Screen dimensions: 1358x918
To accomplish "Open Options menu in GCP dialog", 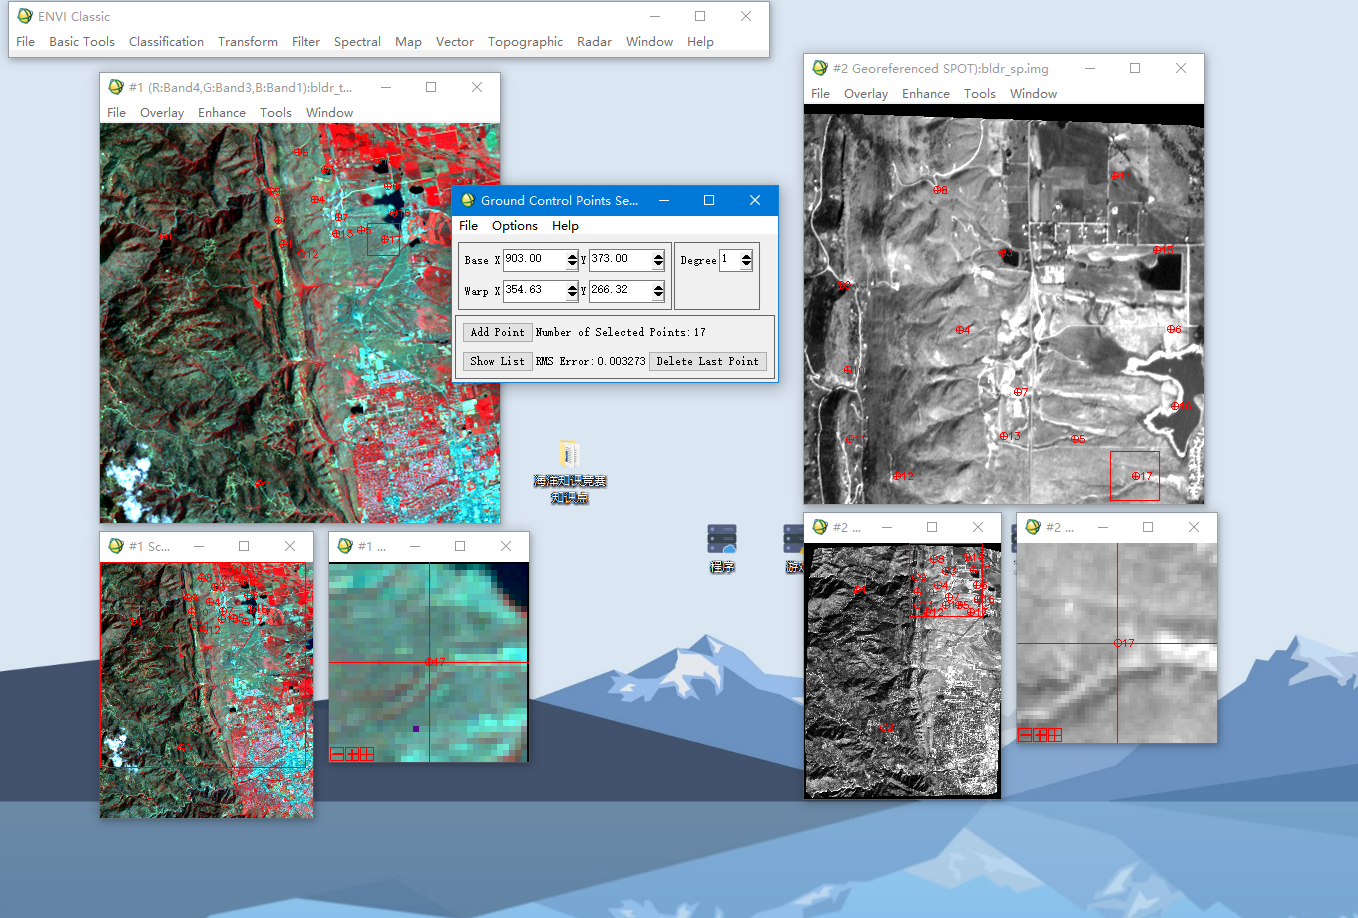I will click(514, 226).
